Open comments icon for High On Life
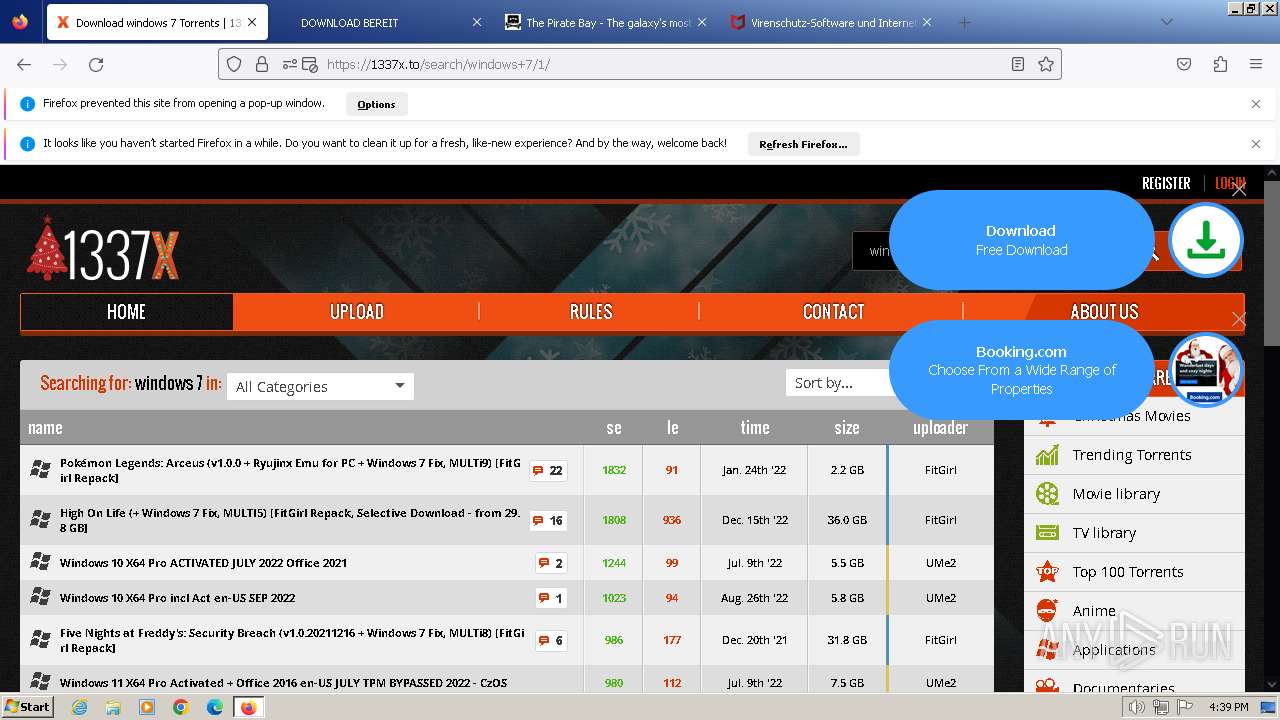 point(548,520)
